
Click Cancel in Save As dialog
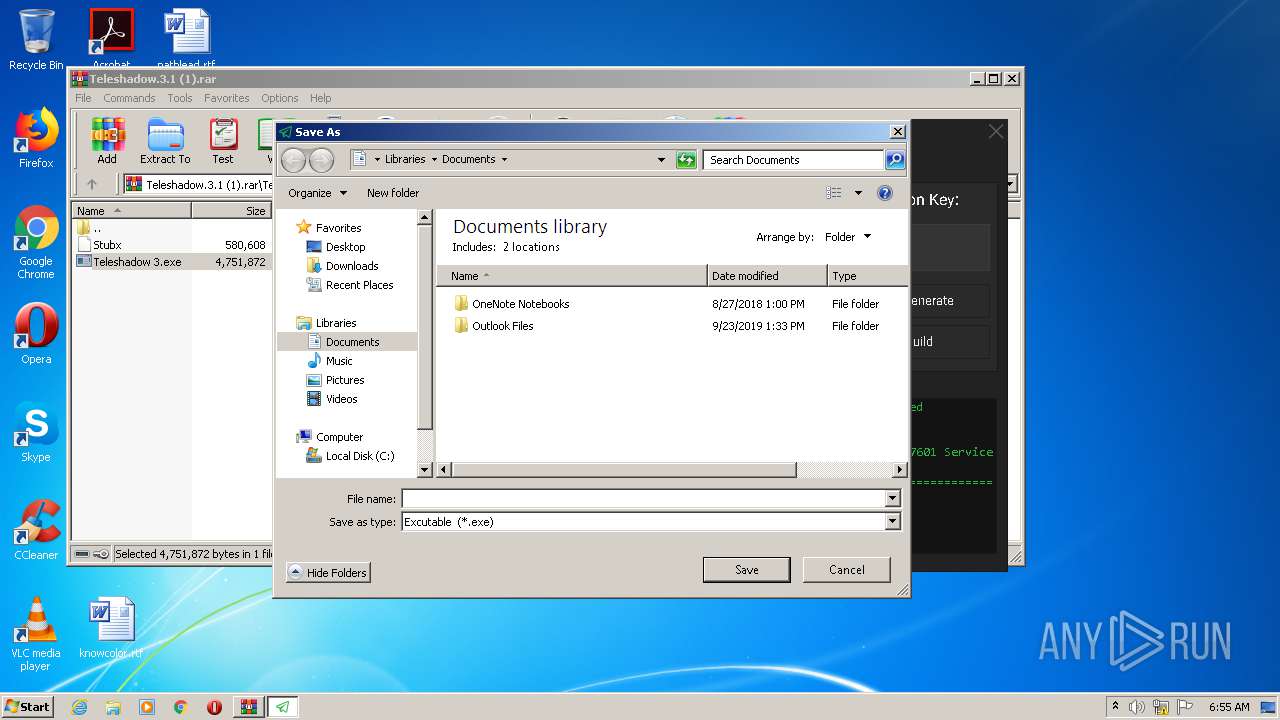pyautogui.click(x=847, y=570)
